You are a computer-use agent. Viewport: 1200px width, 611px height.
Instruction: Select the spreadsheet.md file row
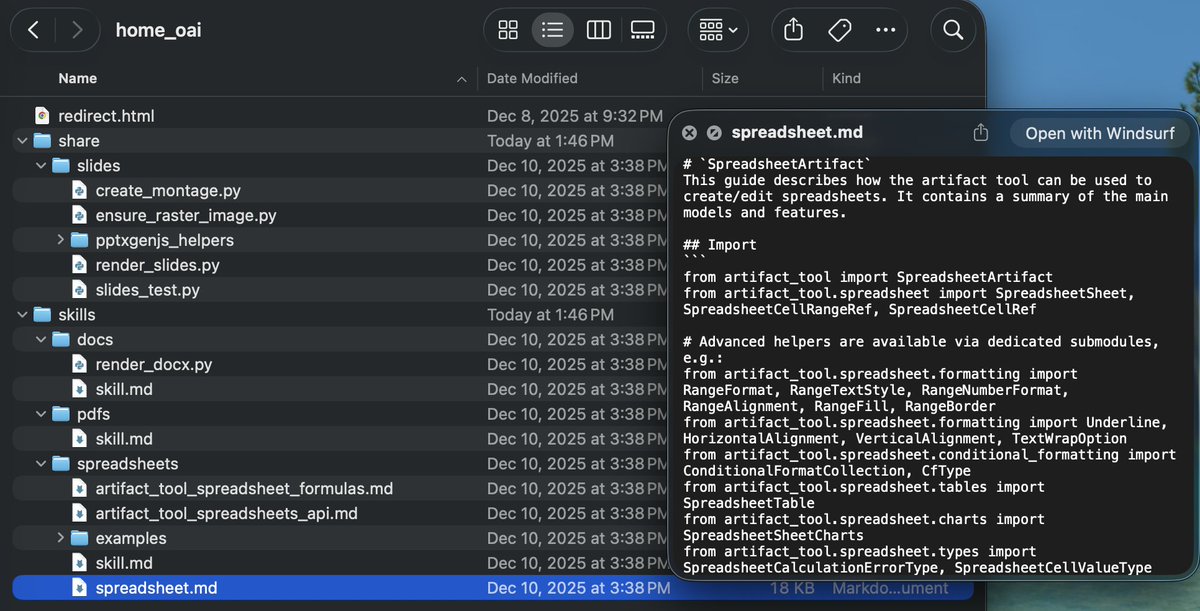pos(492,588)
